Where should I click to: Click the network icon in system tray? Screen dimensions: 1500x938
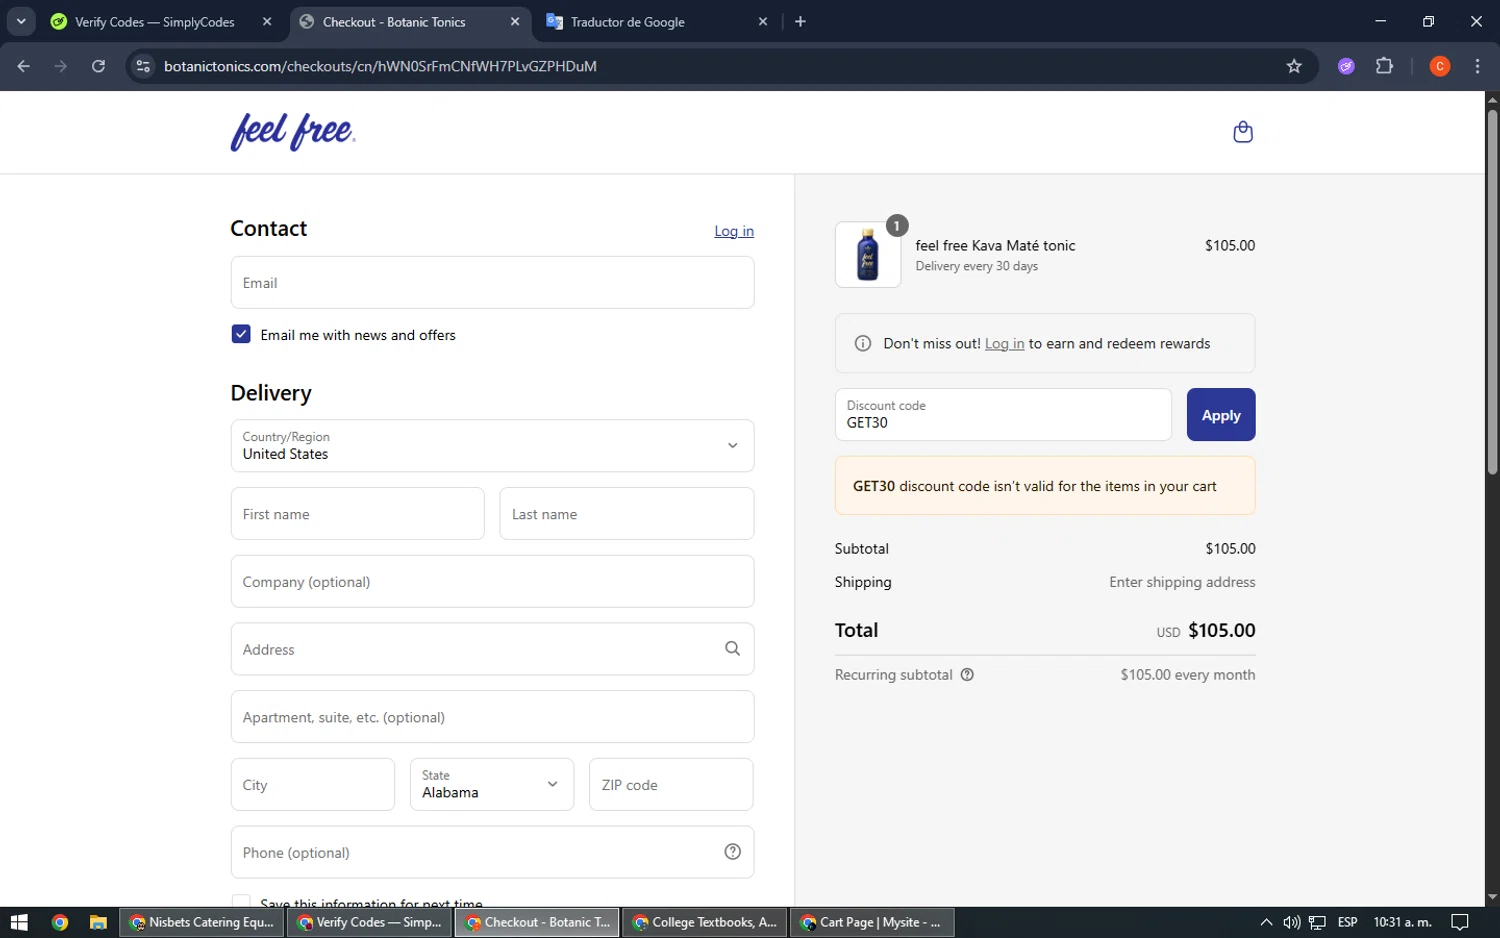[1317, 922]
